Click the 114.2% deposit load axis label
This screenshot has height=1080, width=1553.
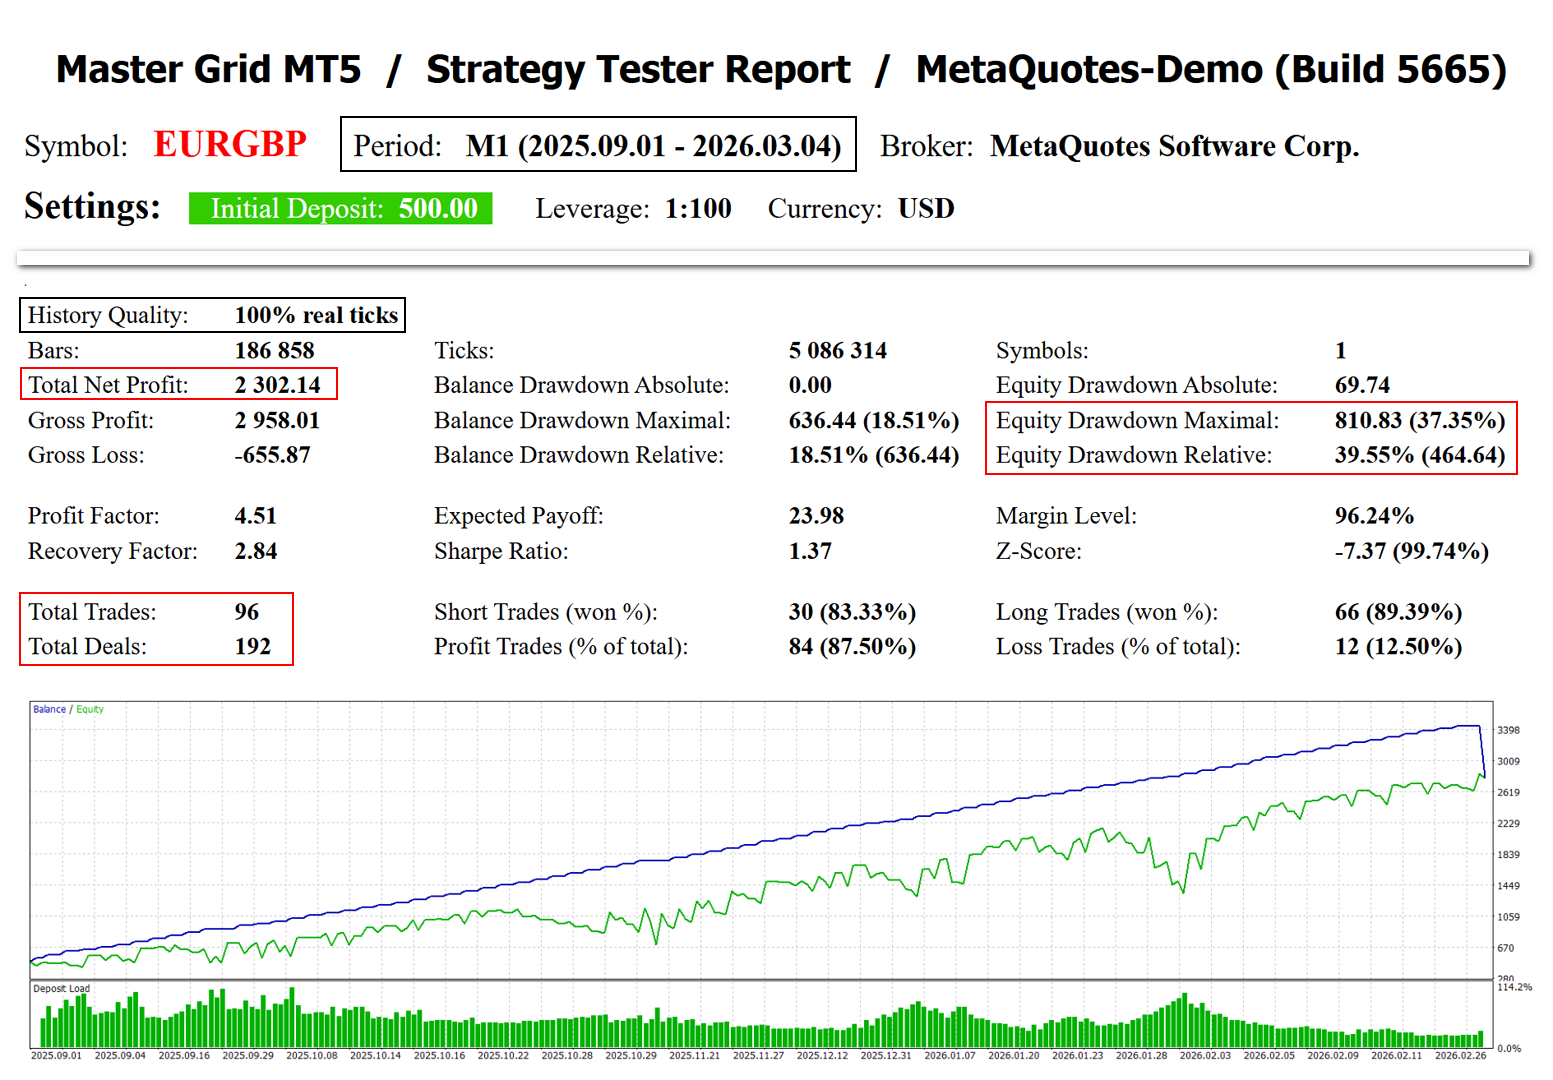(1514, 987)
